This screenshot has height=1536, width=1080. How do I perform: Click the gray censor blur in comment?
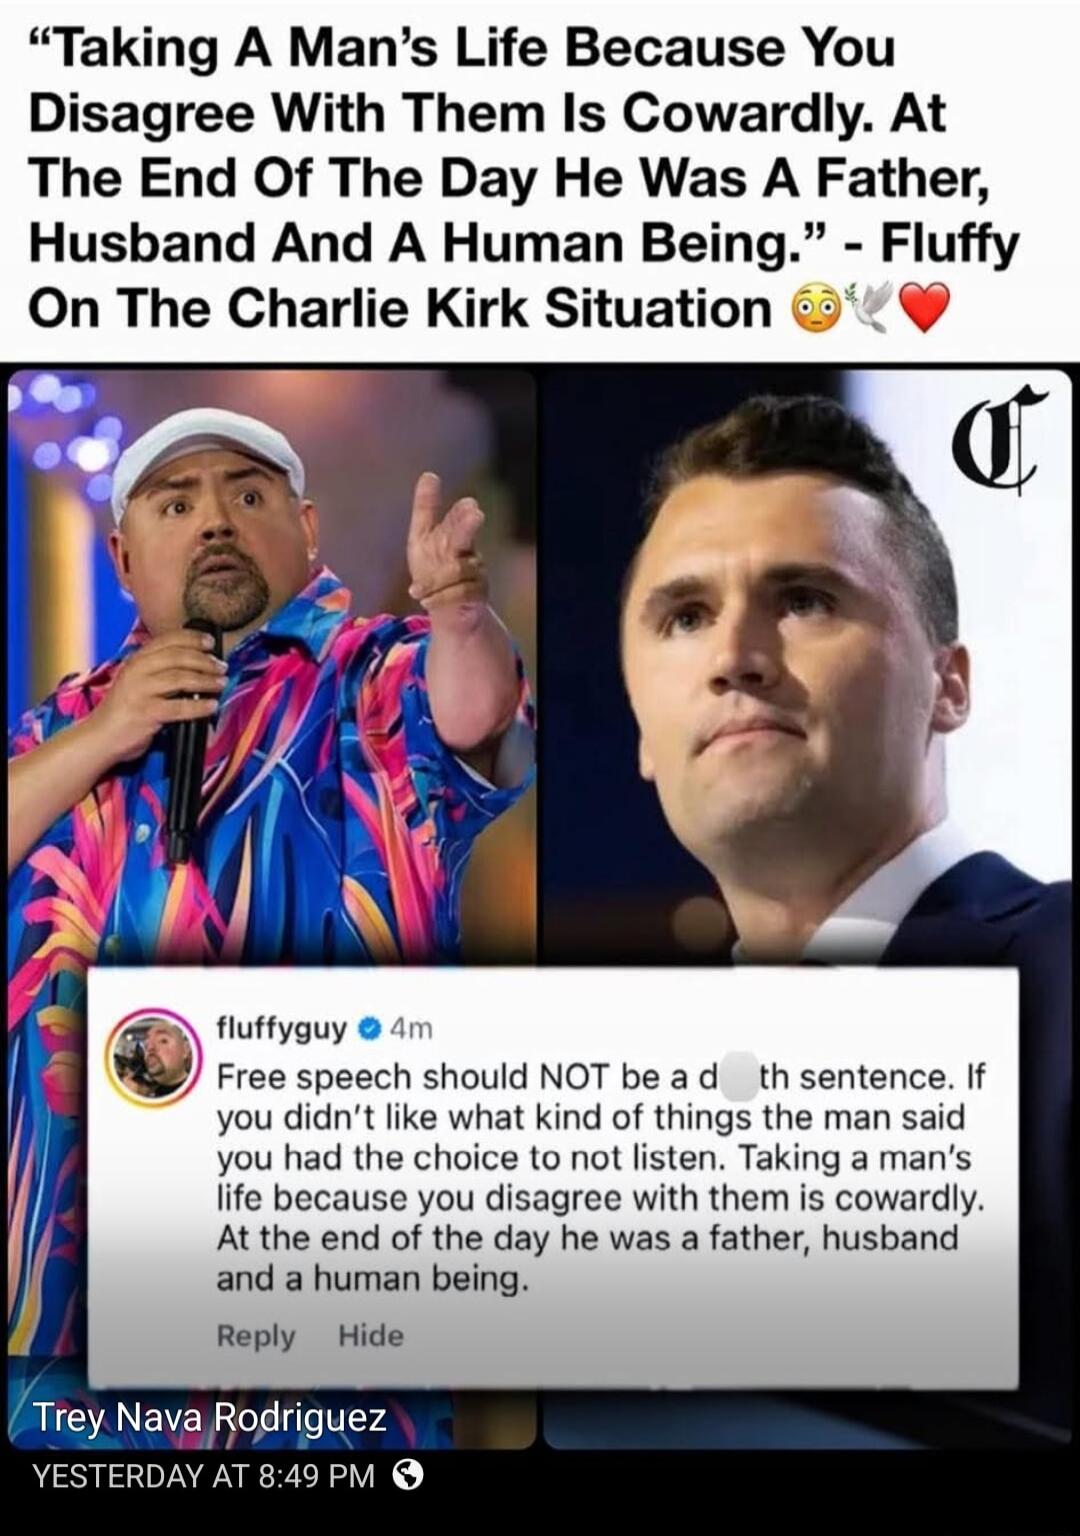pyautogui.click(x=739, y=1076)
